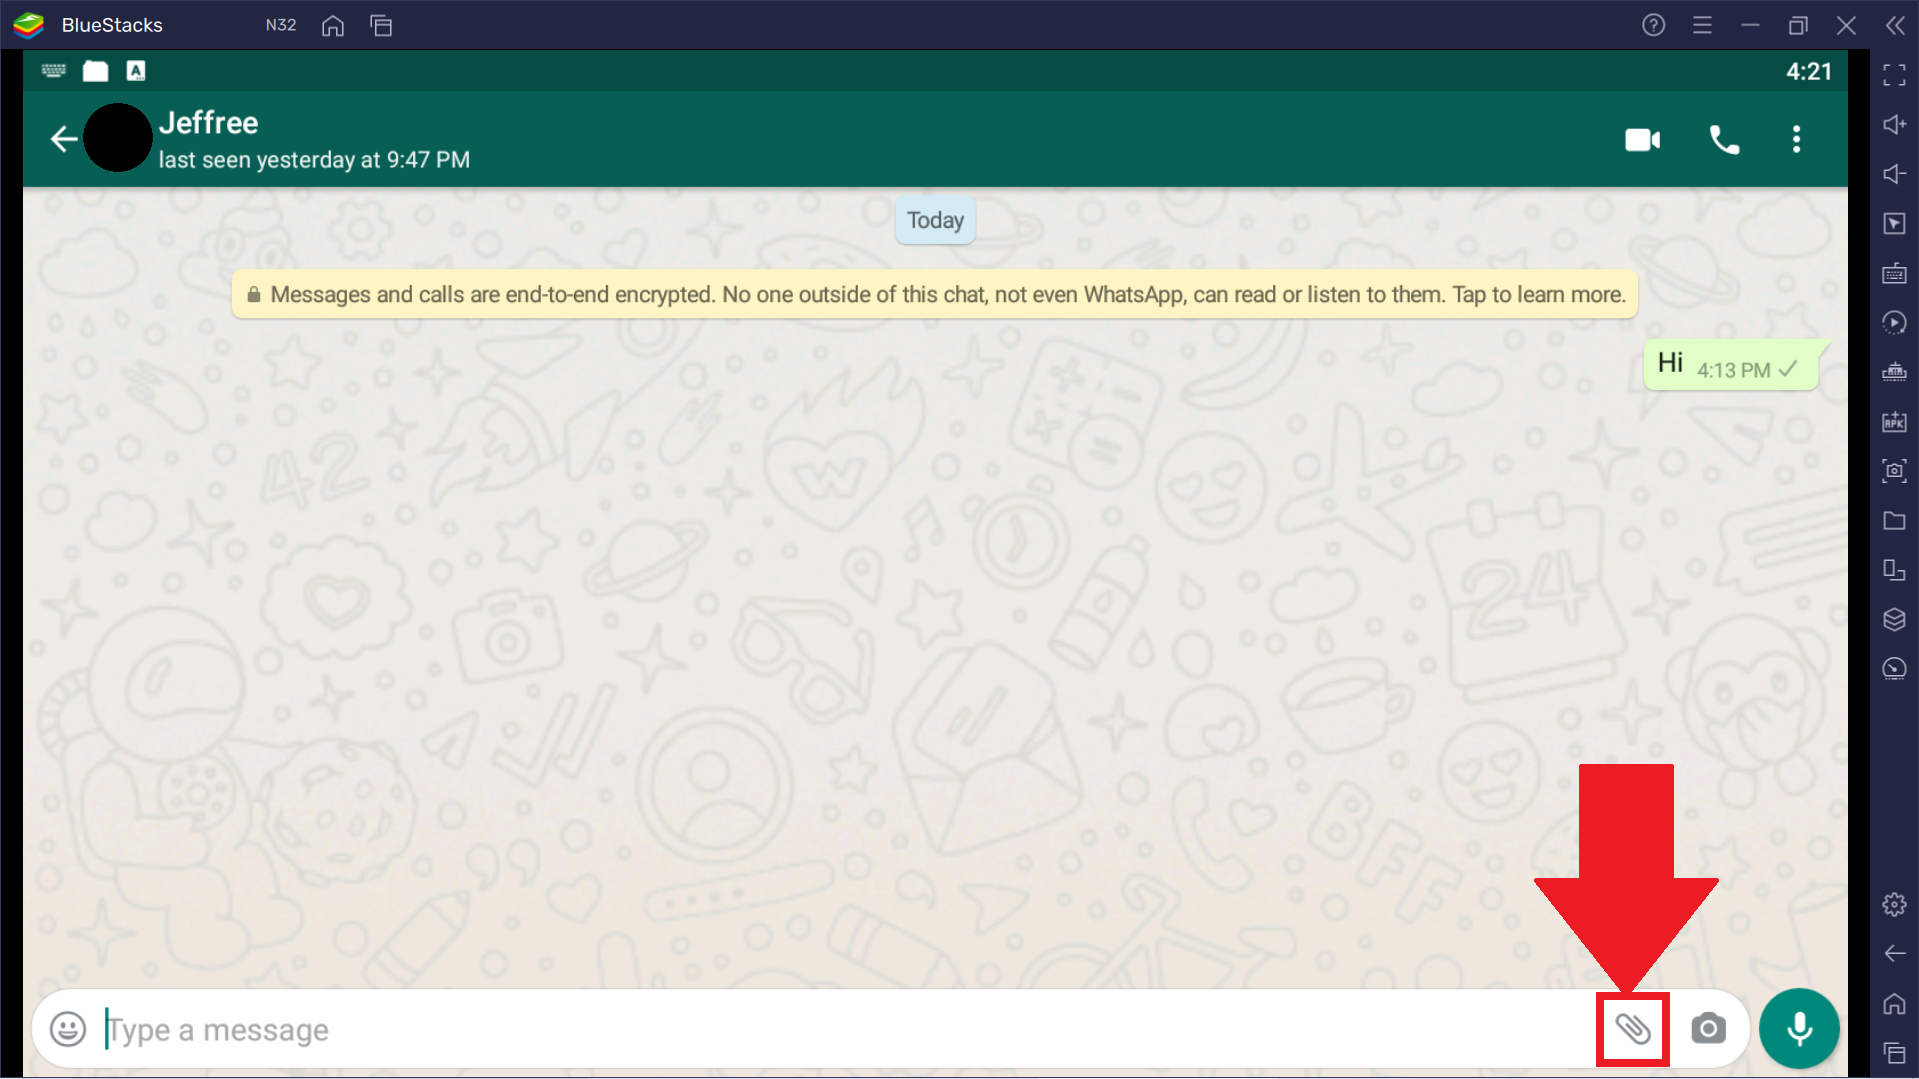Go back using the chat back arrow
Image resolution: width=1919 pixels, height=1079 pixels.
[x=64, y=138]
